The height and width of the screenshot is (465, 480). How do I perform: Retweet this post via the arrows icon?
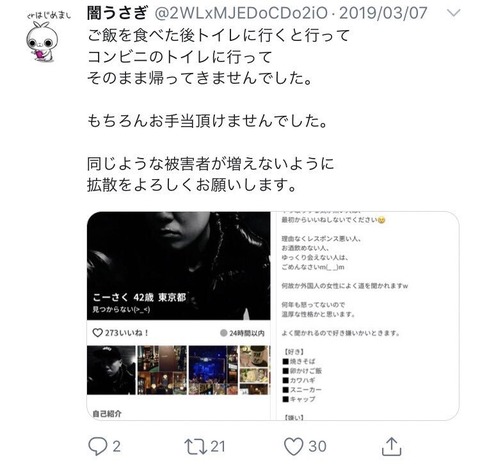(196, 447)
